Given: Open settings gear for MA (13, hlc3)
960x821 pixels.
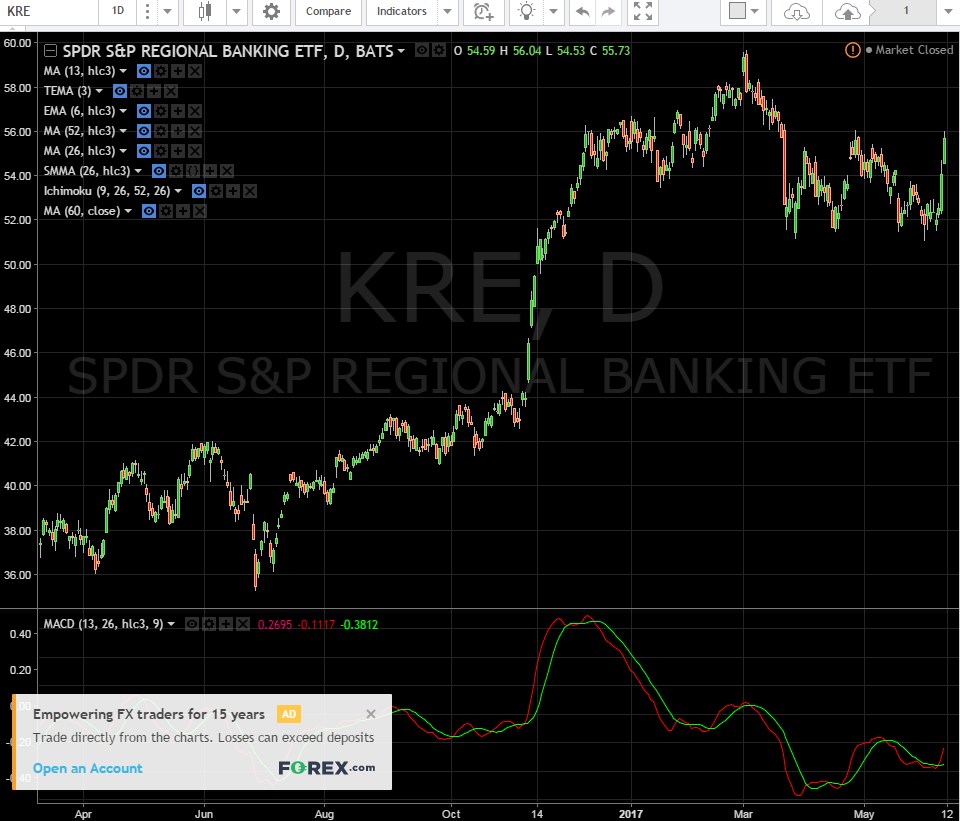Looking at the screenshot, I should click(x=161, y=71).
